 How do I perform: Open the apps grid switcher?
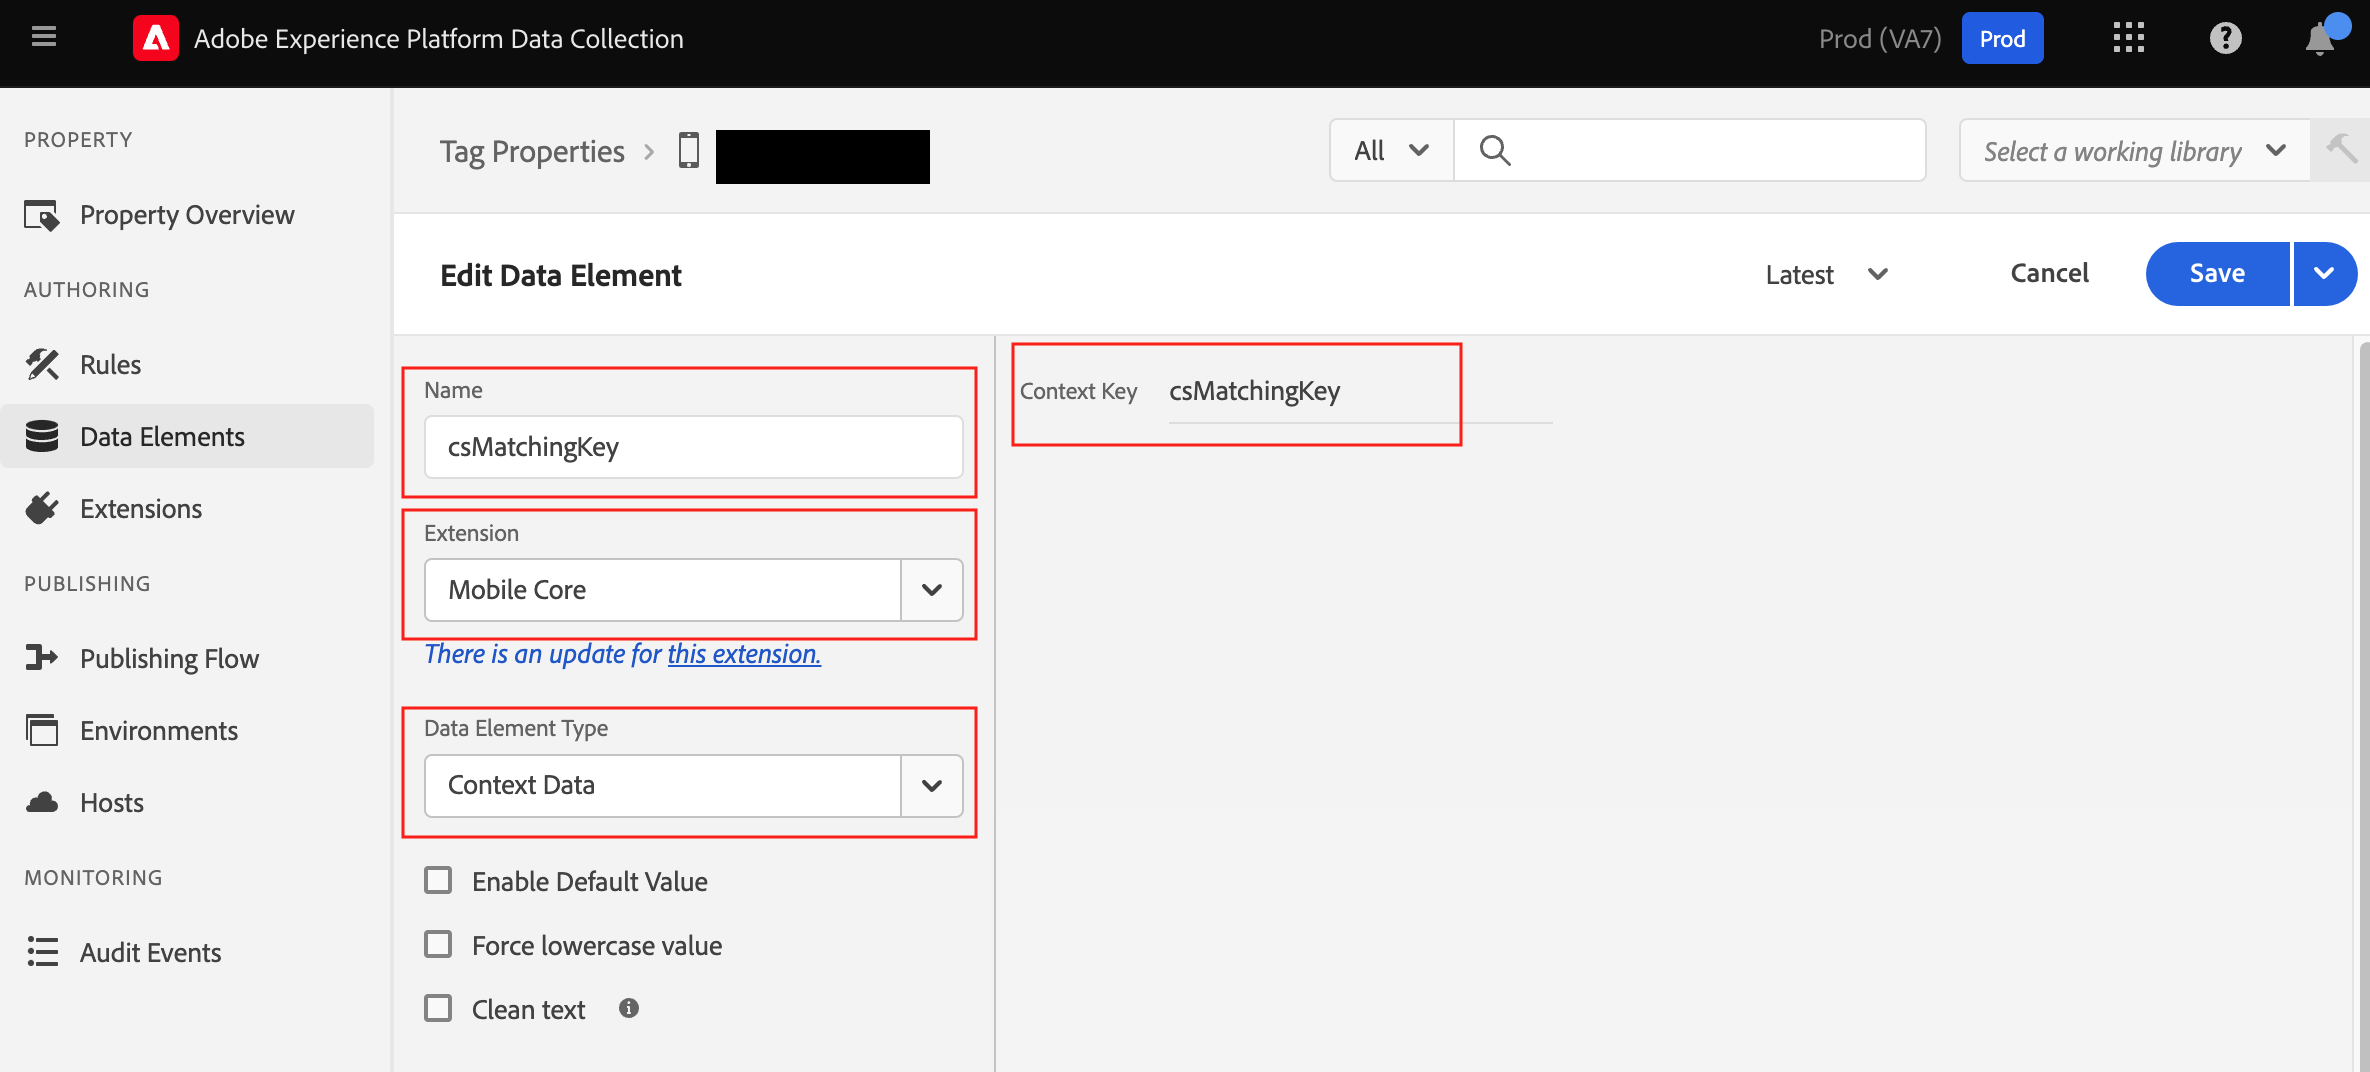tap(2128, 38)
